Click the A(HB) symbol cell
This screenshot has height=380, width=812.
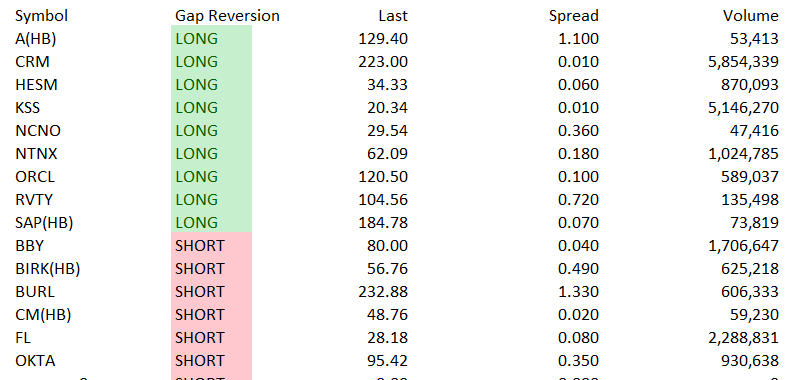(x=36, y=39)
